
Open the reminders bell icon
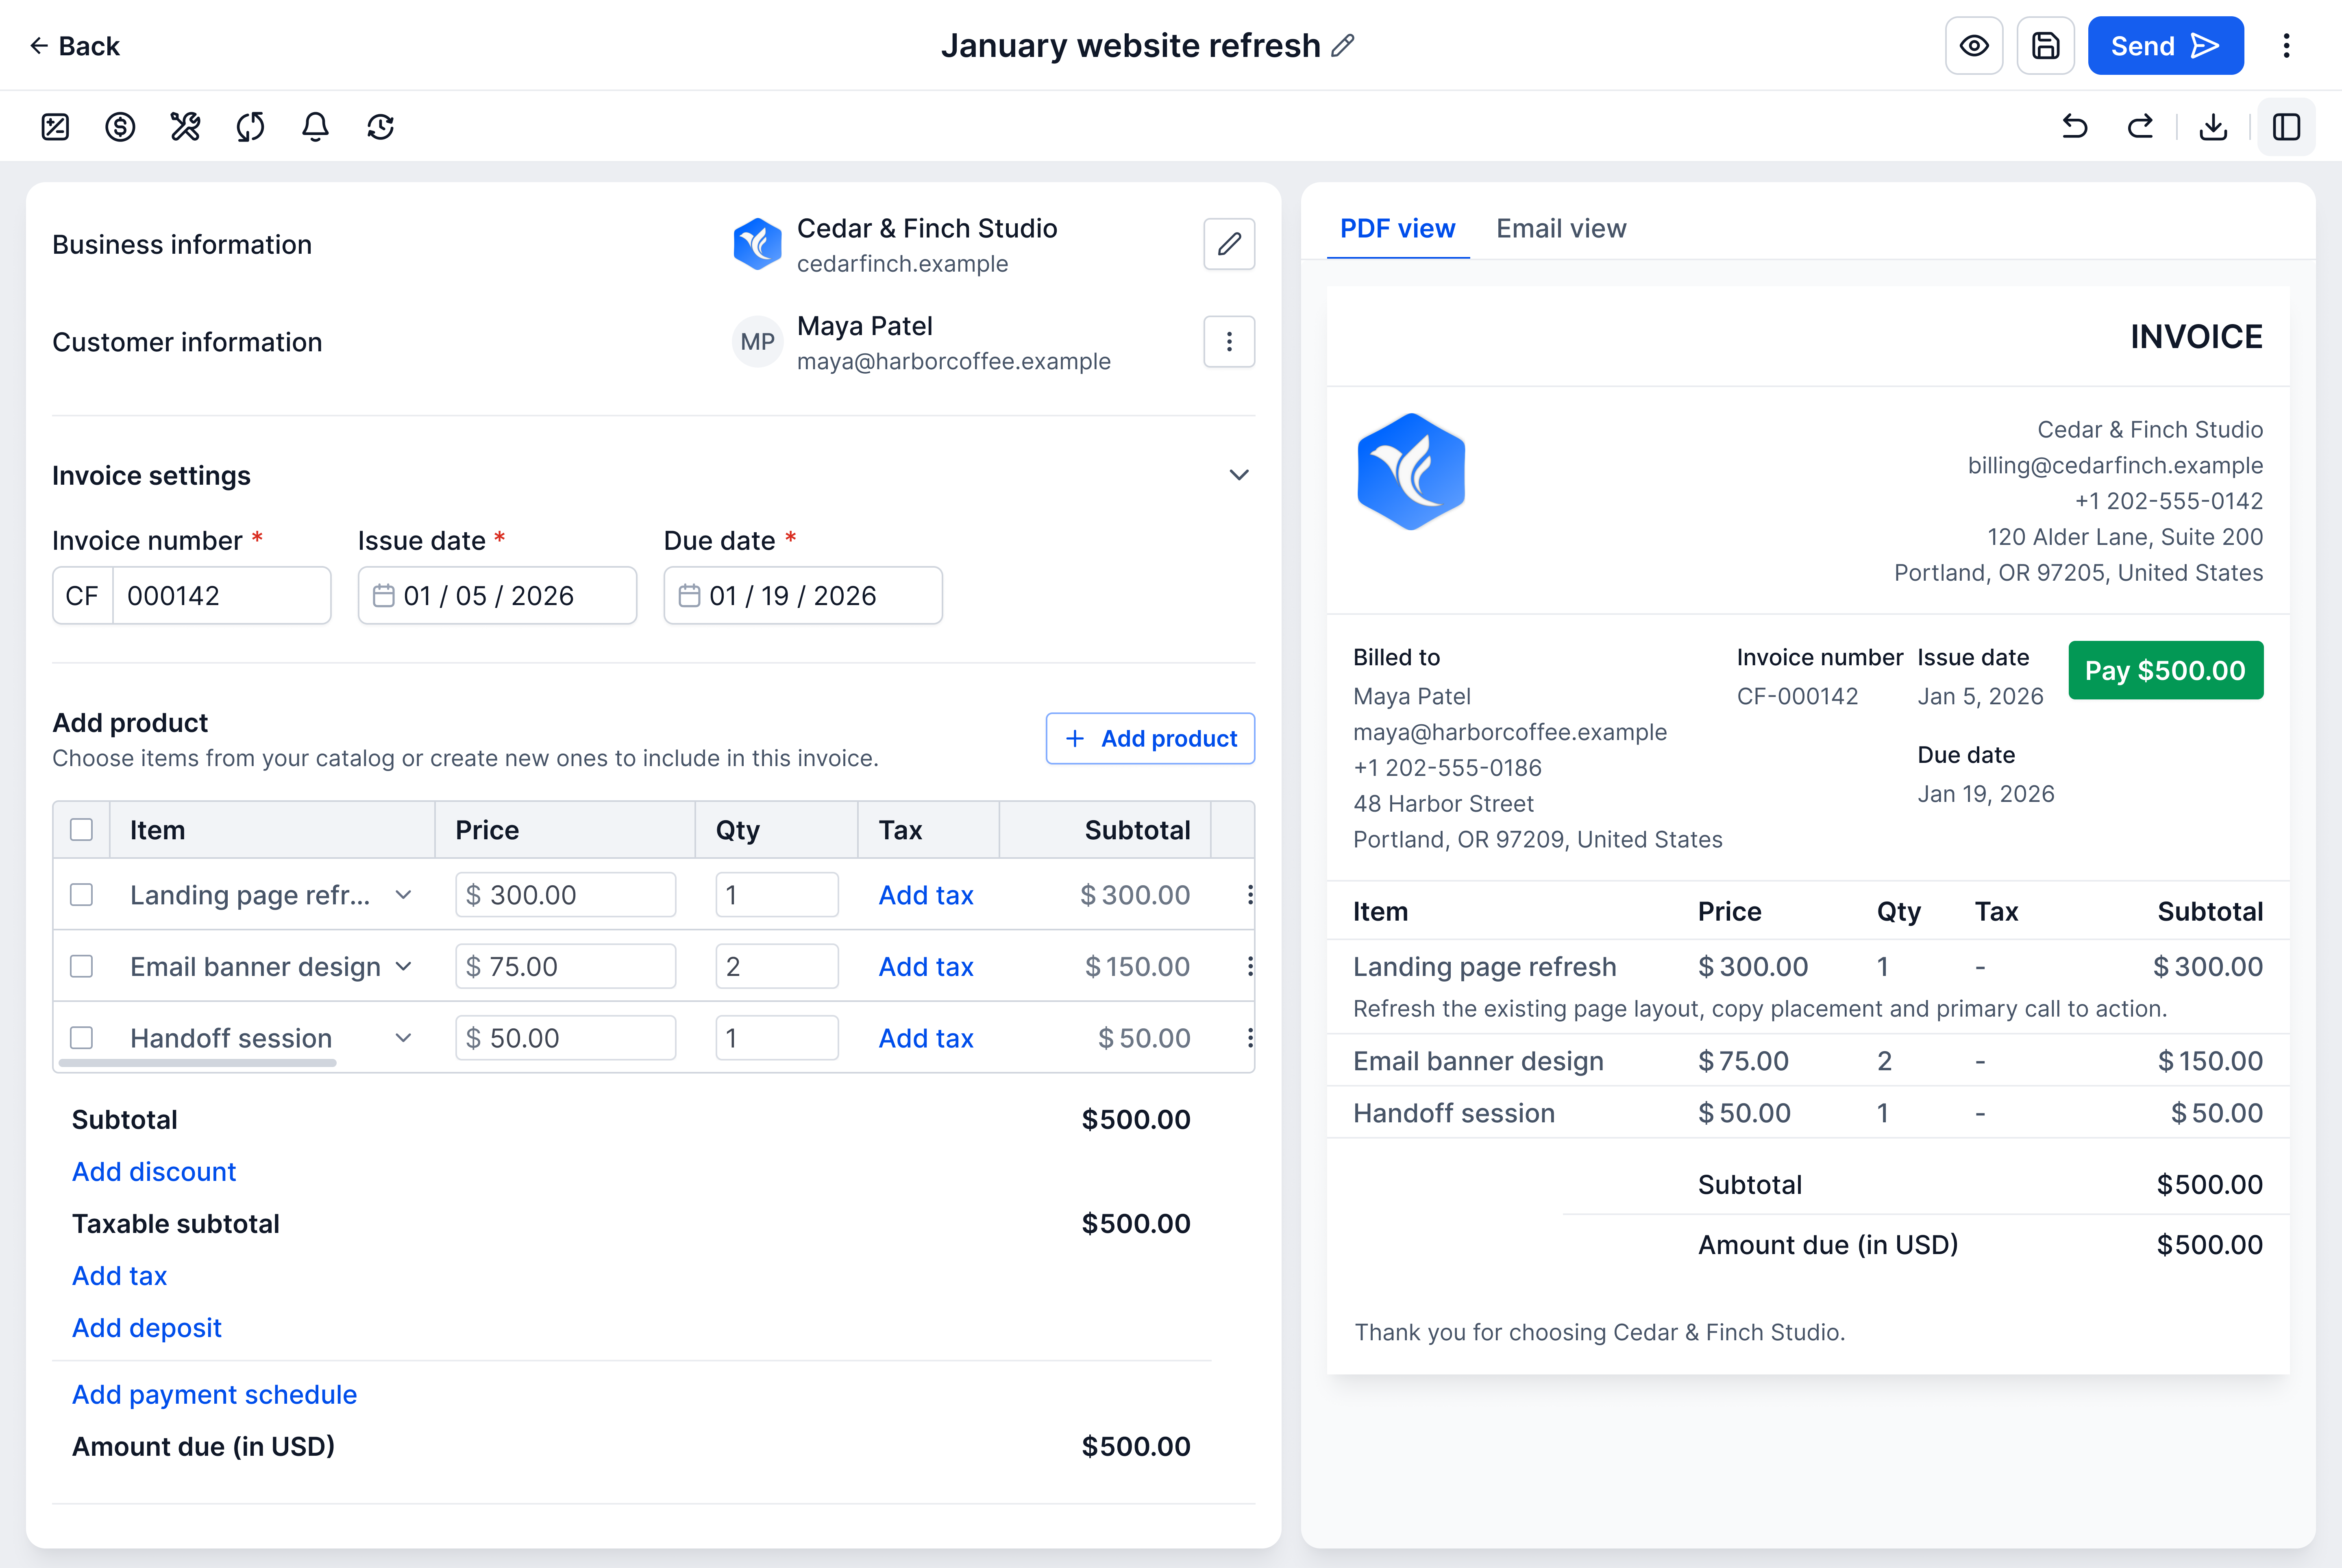point(315,127)
